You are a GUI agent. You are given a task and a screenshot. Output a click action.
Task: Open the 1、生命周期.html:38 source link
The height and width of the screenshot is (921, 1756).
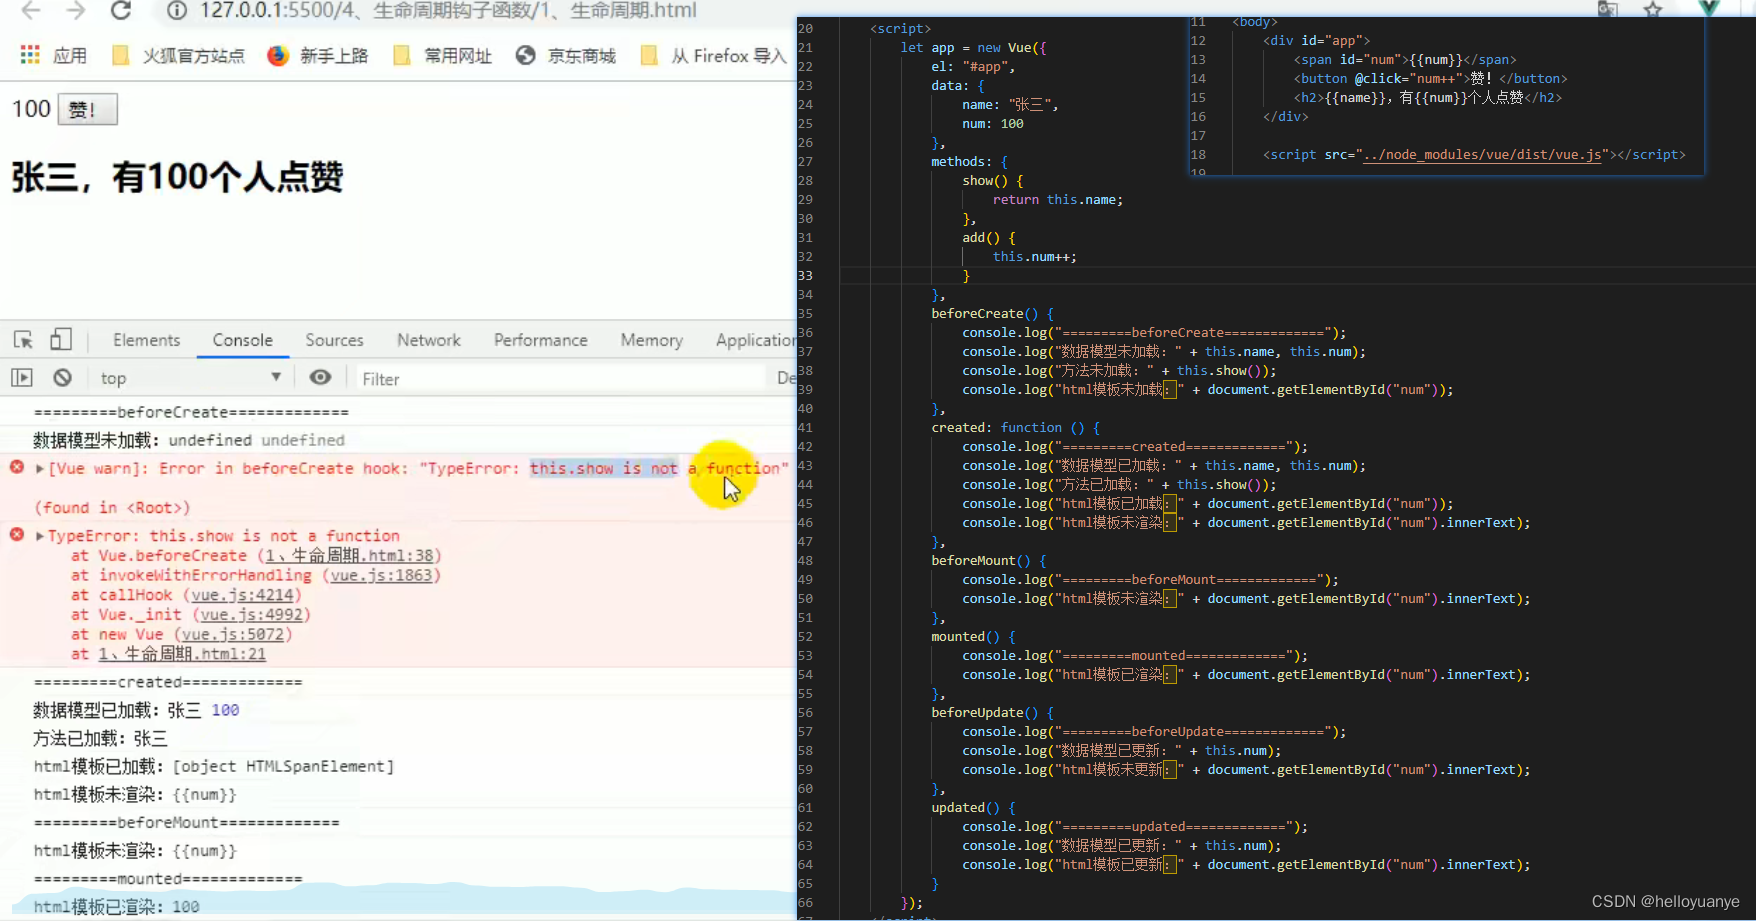[x=350, y=556]
